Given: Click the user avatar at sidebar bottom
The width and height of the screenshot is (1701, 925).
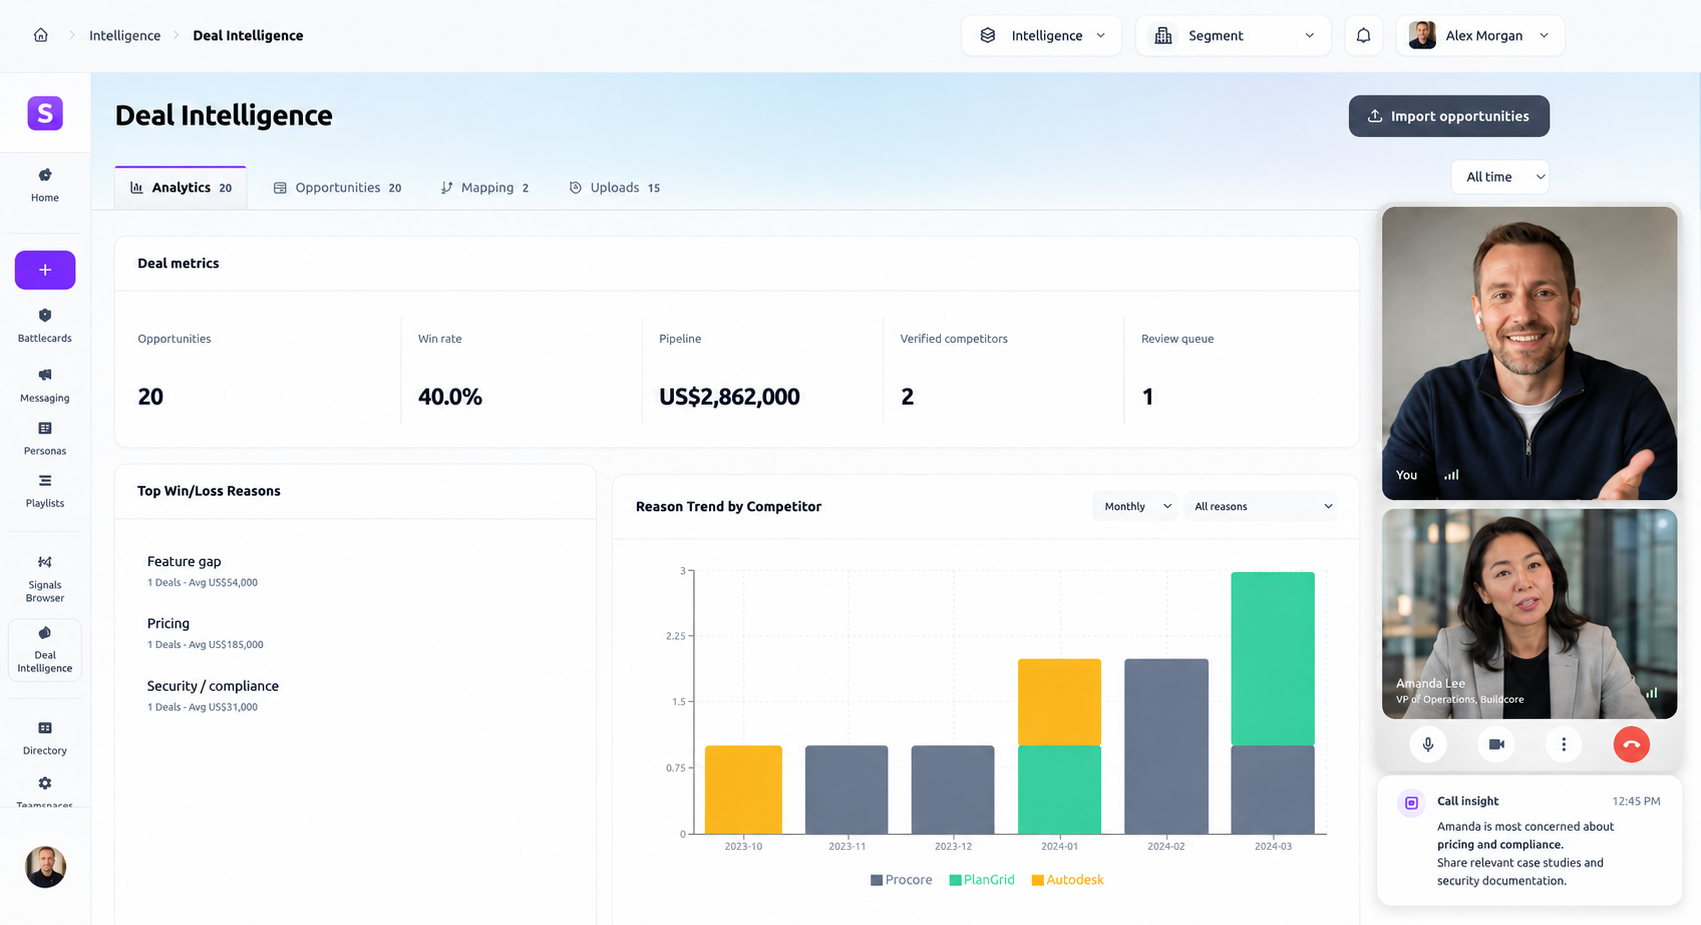Looking at the screenshot, I should point(45,867).
